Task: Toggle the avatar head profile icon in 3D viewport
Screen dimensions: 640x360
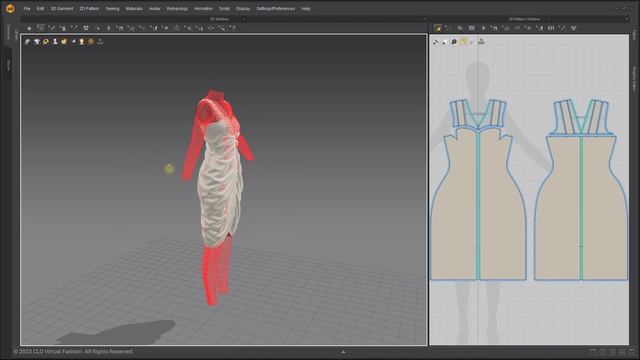Action: point(82,41)
